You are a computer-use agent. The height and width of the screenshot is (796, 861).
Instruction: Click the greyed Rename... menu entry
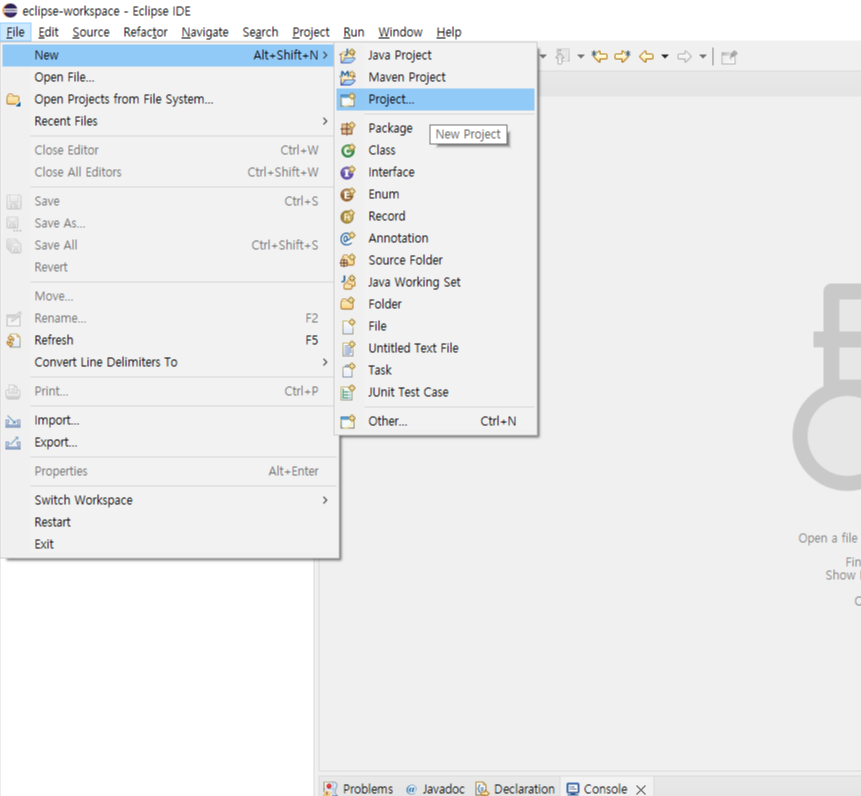point(168,318)
